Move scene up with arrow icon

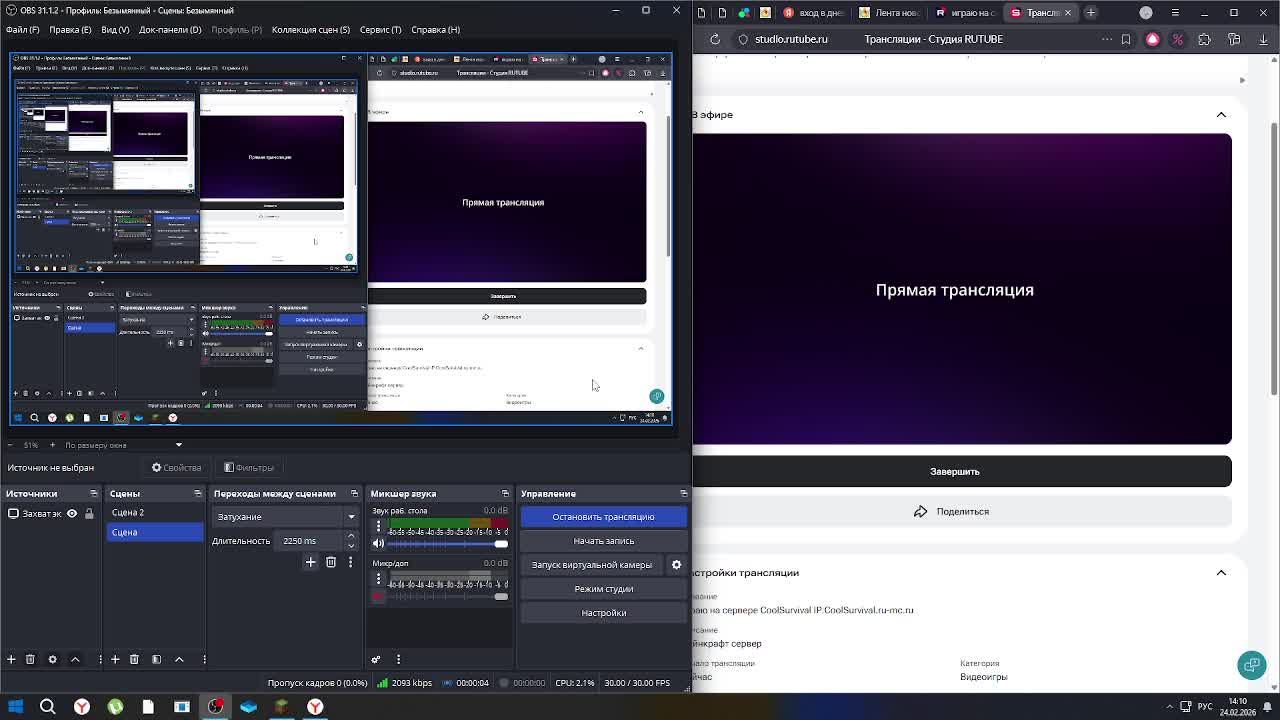coord(179,659)
